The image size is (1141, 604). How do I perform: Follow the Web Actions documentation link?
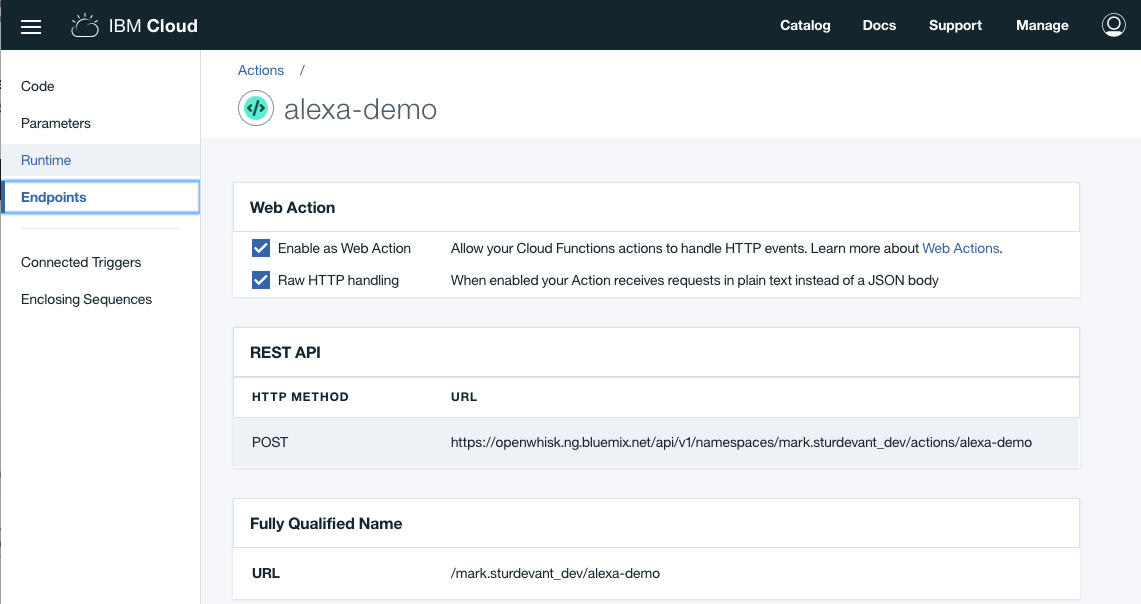point(961,248)
